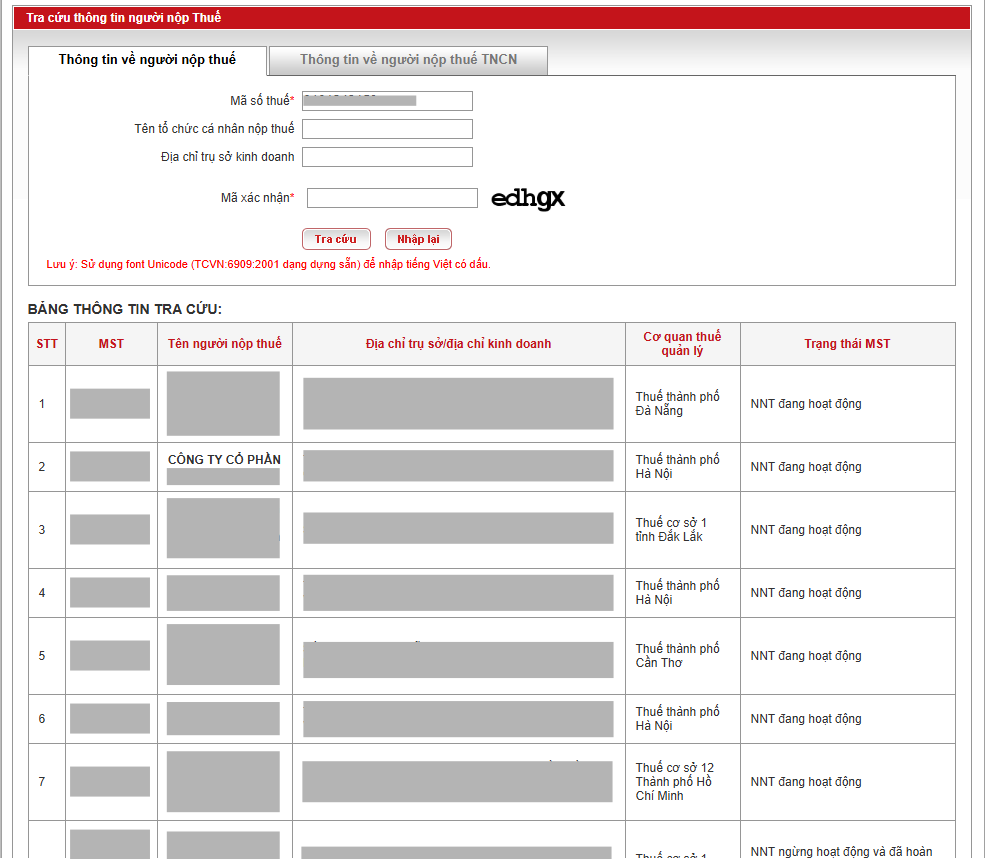Viewport: 985px width, 859px height.
Task: Click the "BẢNG THÔNG TIN TRA CỨU:" heading
Action: [x=125, y=309]
